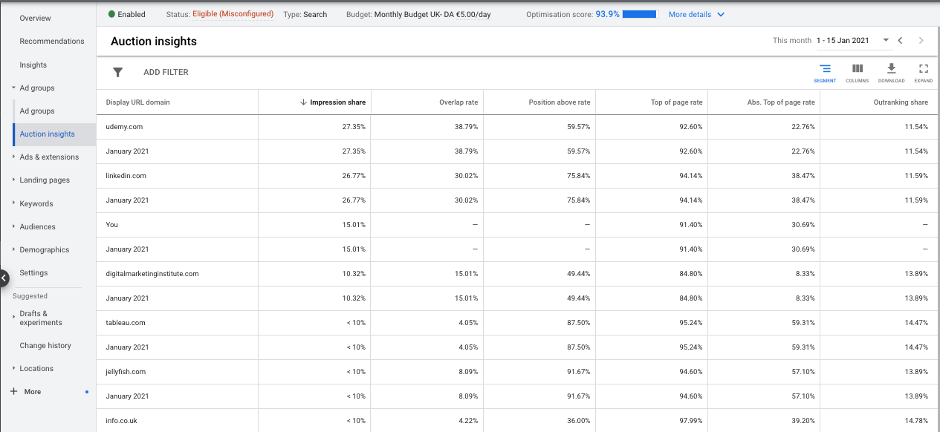Image resolution: width=941 pixels, height=433 pixels.
Task: Open Settings in the sidebar
Action: click(34, 272)
